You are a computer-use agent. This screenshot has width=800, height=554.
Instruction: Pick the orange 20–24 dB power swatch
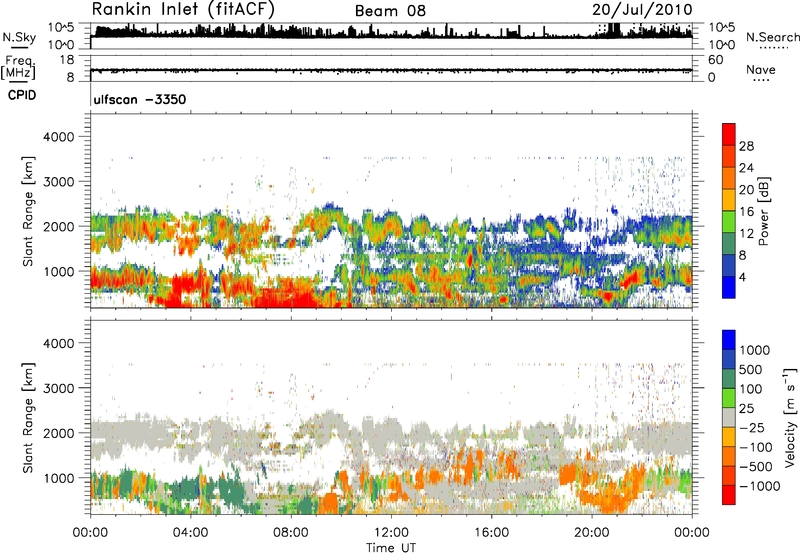pos(729,178)
